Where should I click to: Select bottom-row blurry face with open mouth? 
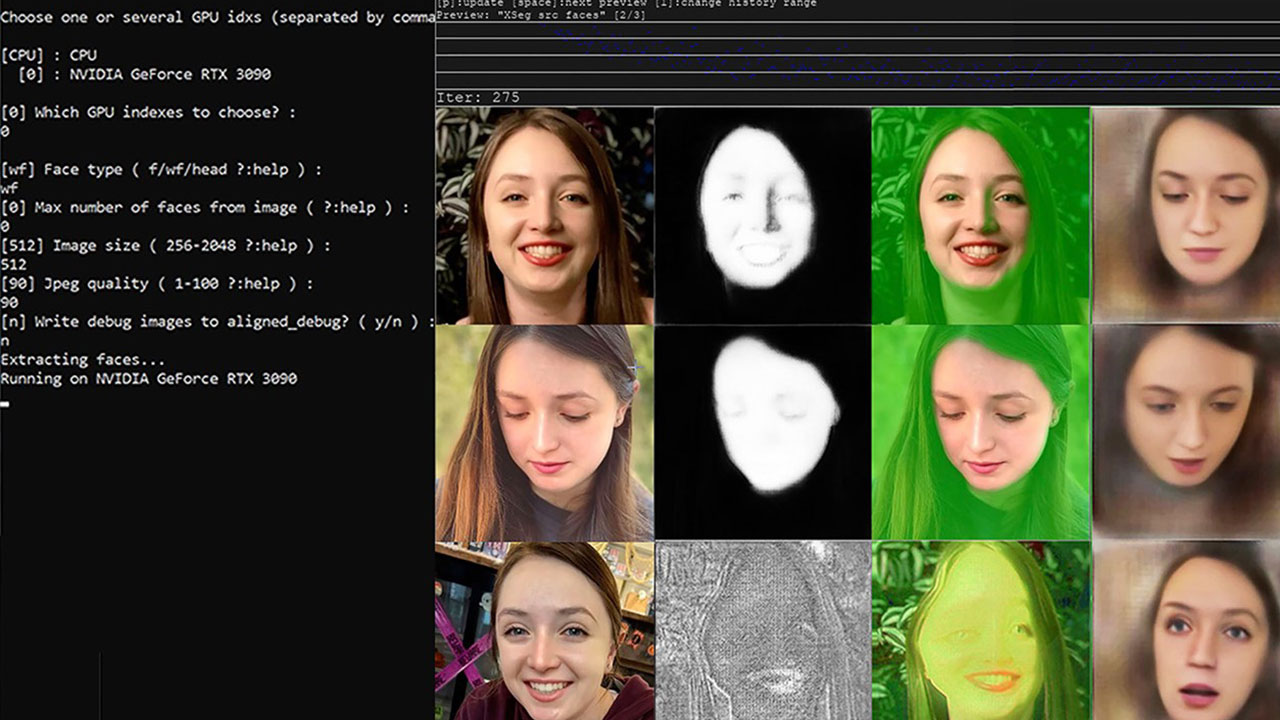(1186, 631)
